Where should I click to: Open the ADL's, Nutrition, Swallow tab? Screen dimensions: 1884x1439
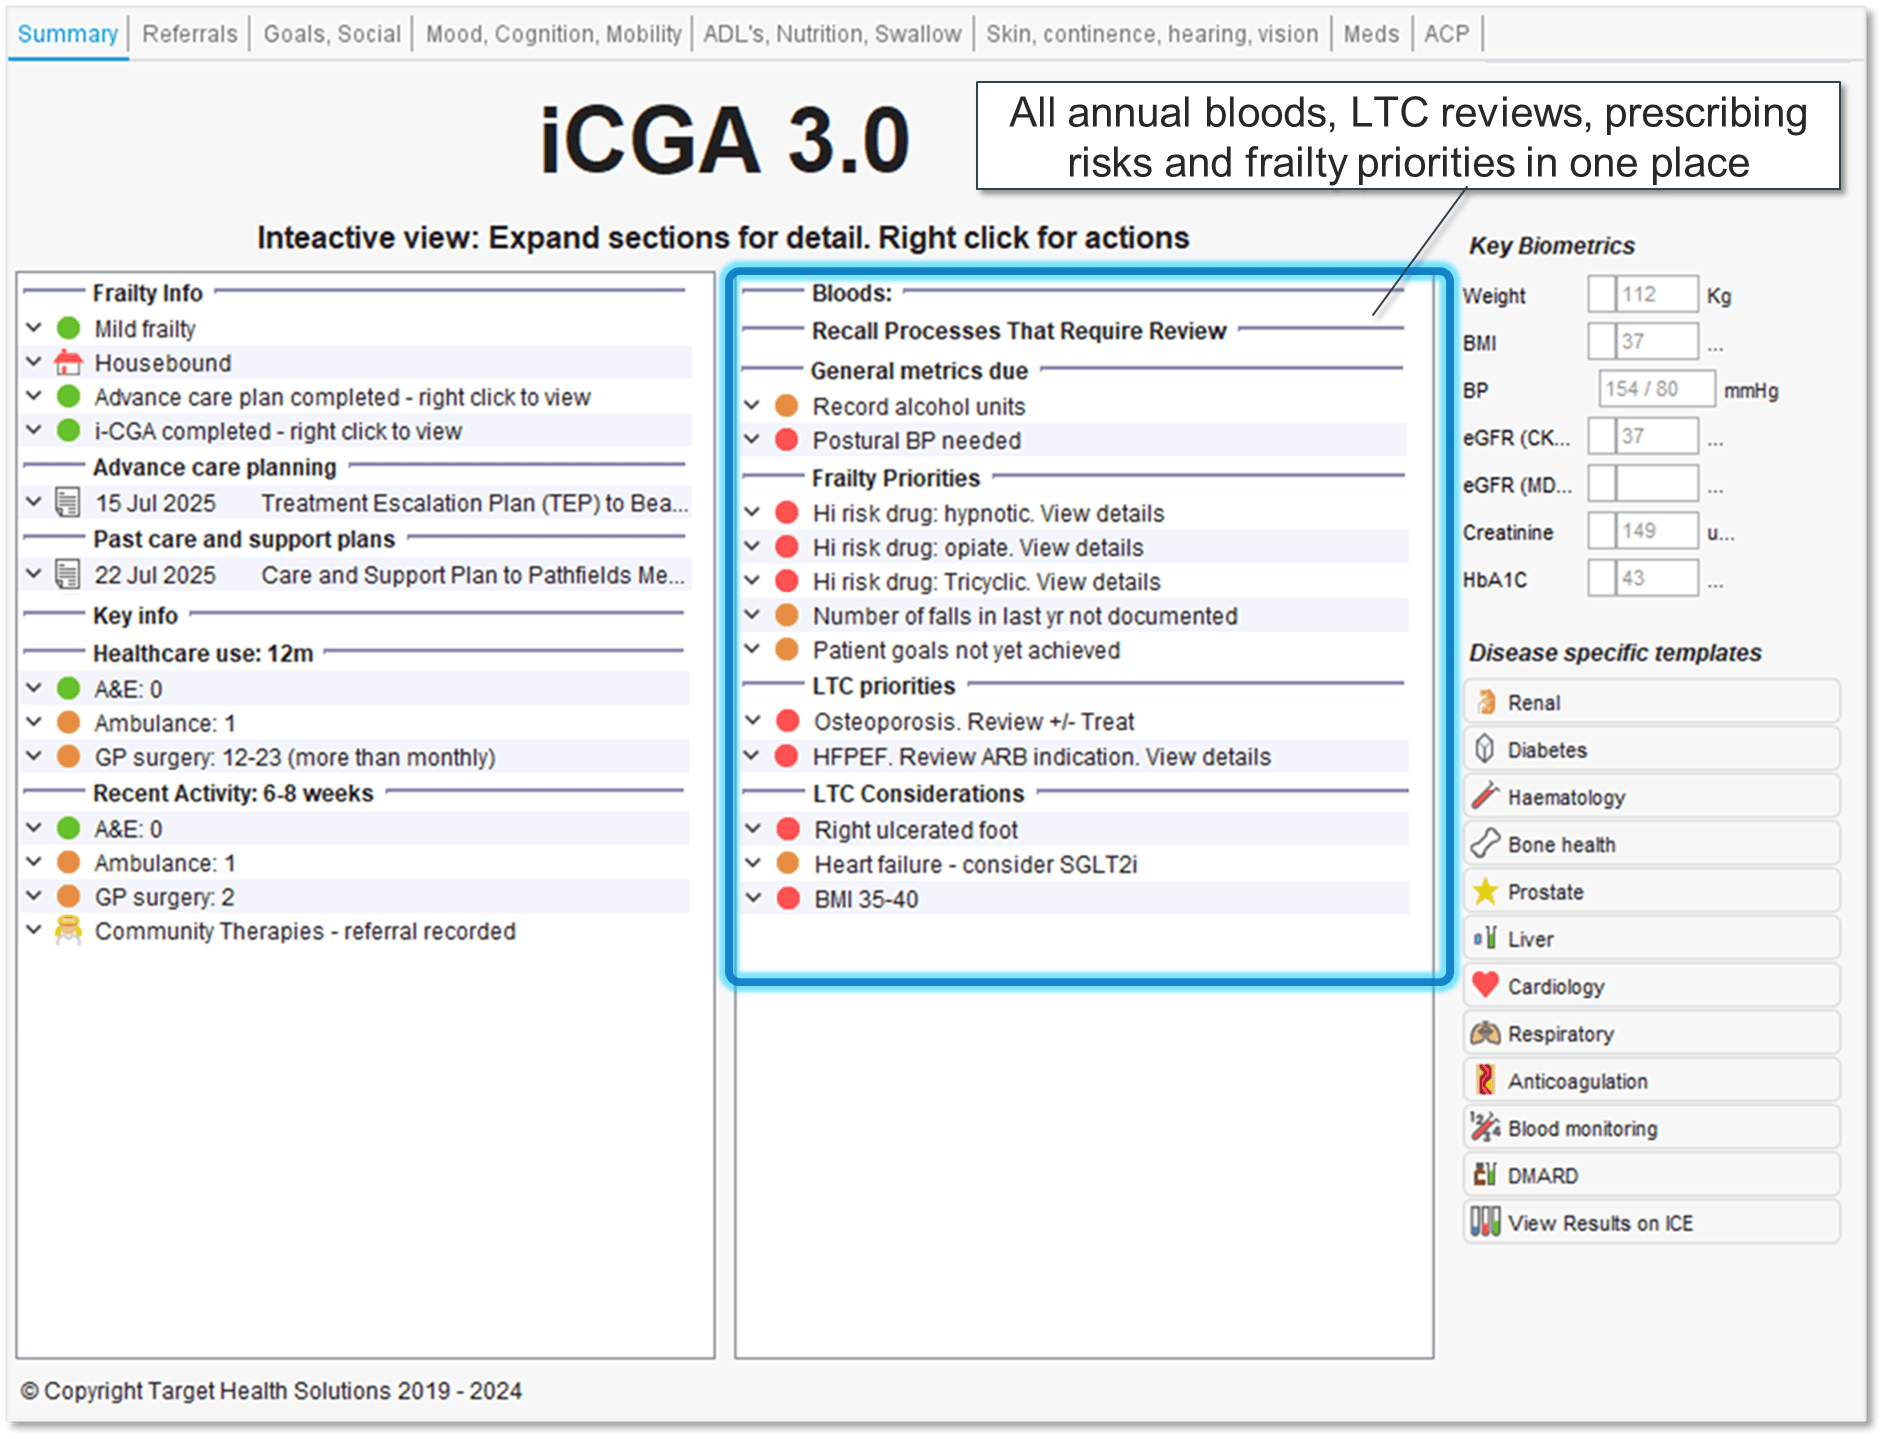[832, 34]
